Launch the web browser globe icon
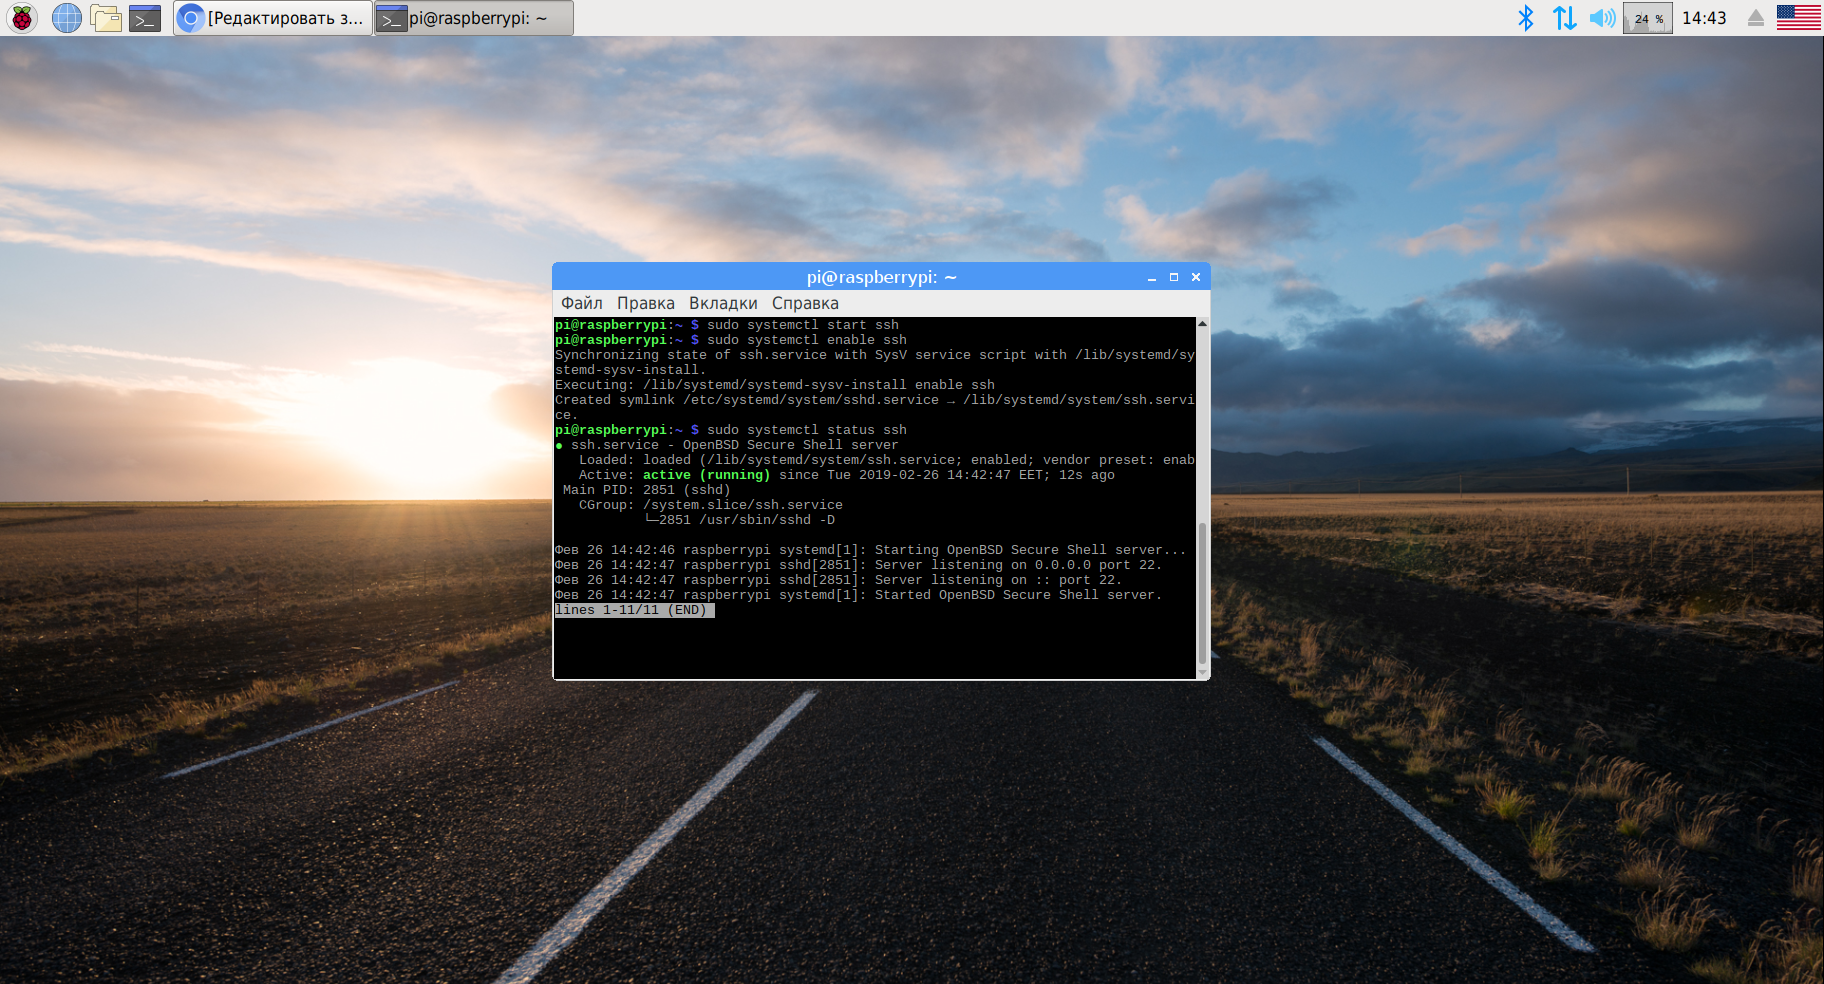Viewport: 1824px width, 984px height. pos(66,18)
